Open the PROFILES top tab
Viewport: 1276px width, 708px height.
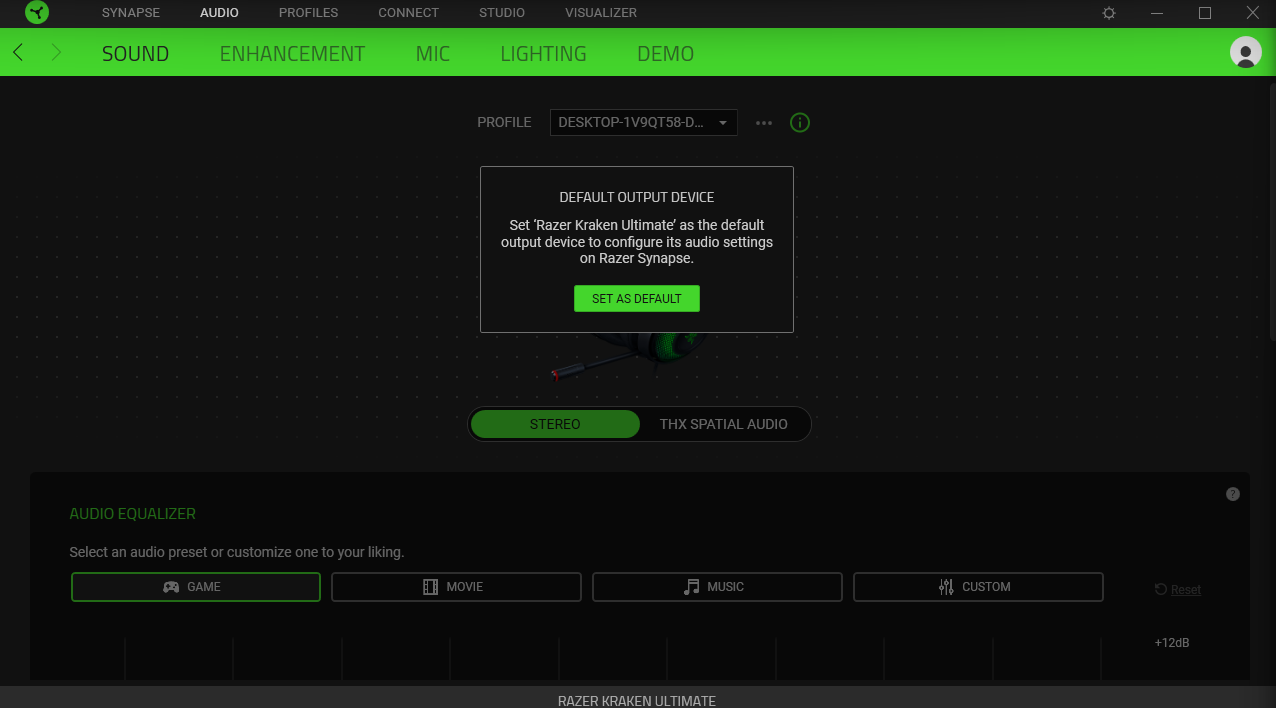pos(308,13)
